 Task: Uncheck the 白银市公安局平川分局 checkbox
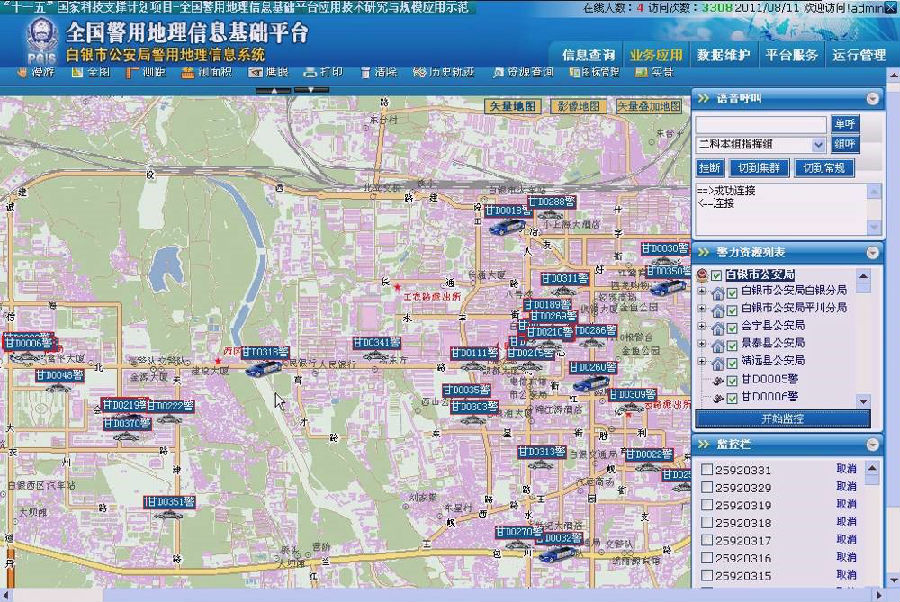(732, 310)
